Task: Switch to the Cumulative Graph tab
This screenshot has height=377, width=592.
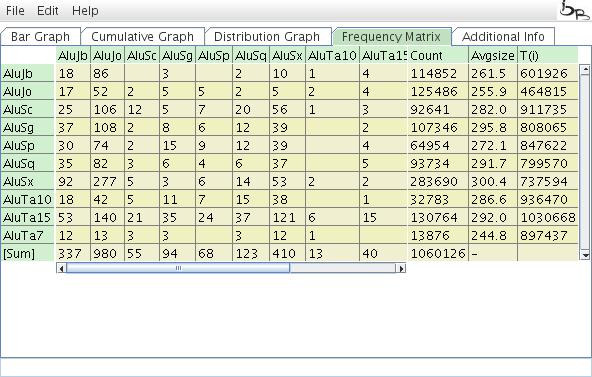Action: [x=143, y=37]
